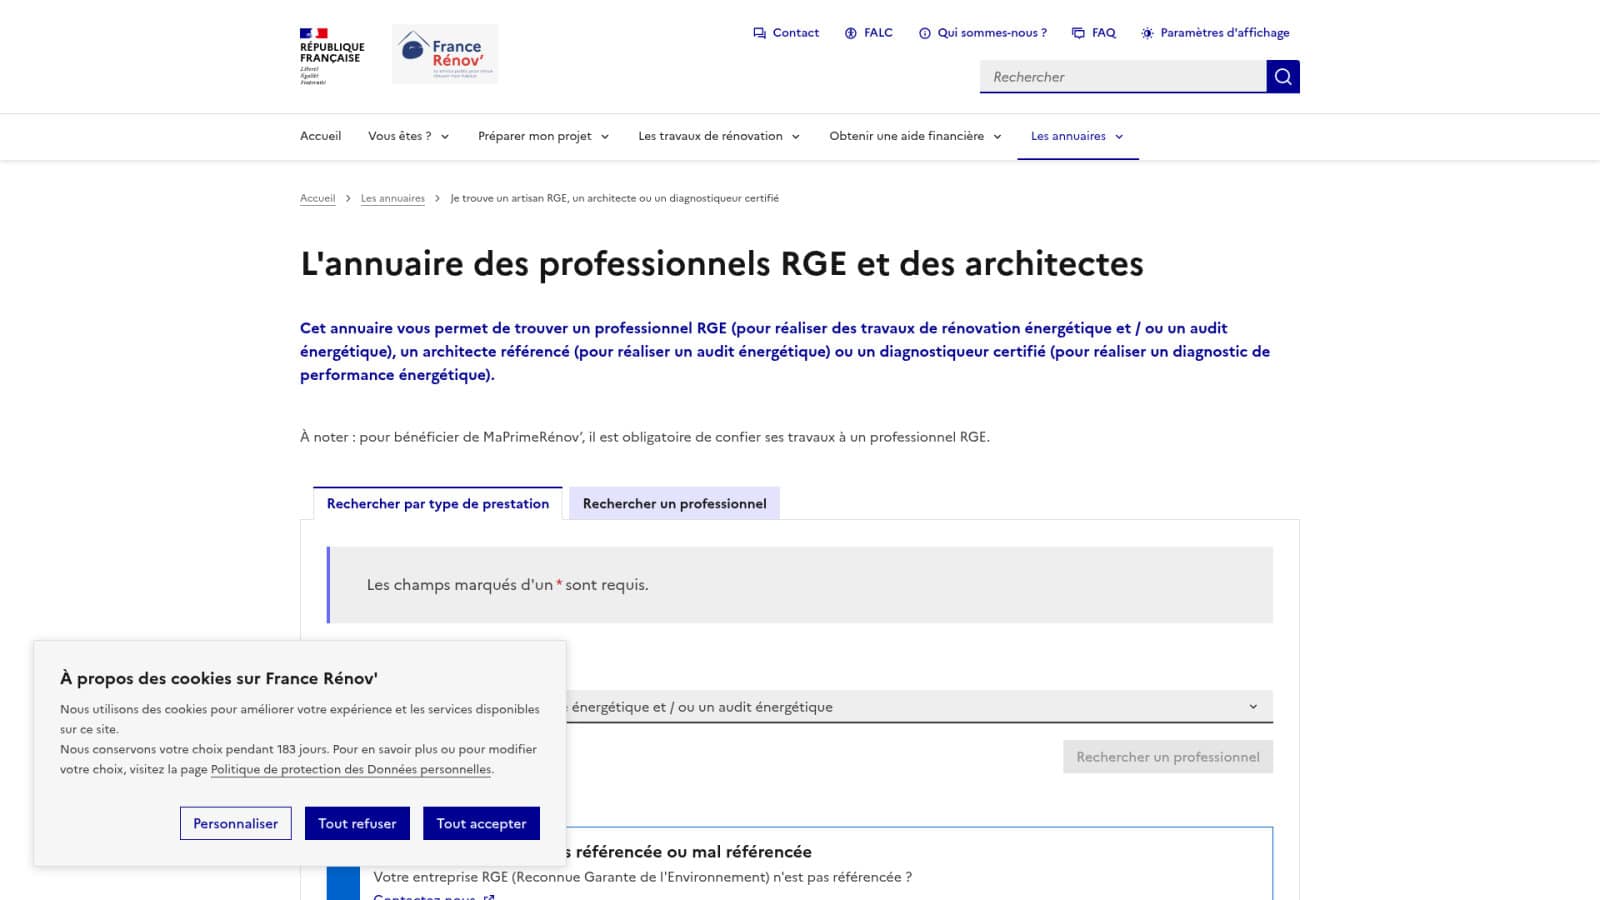Open the Contact link
This screenshot has height=900, width=1600.
click(x=786, y=33)
